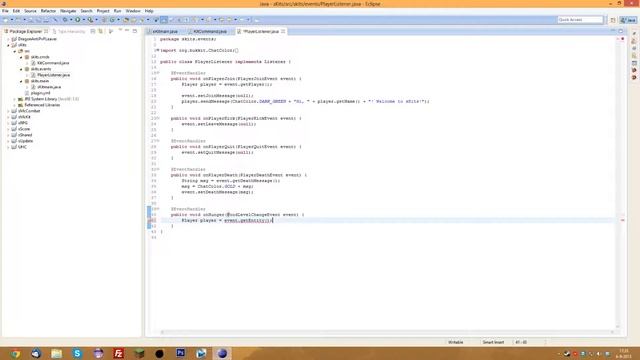Collapse the skits.events package

21,69
